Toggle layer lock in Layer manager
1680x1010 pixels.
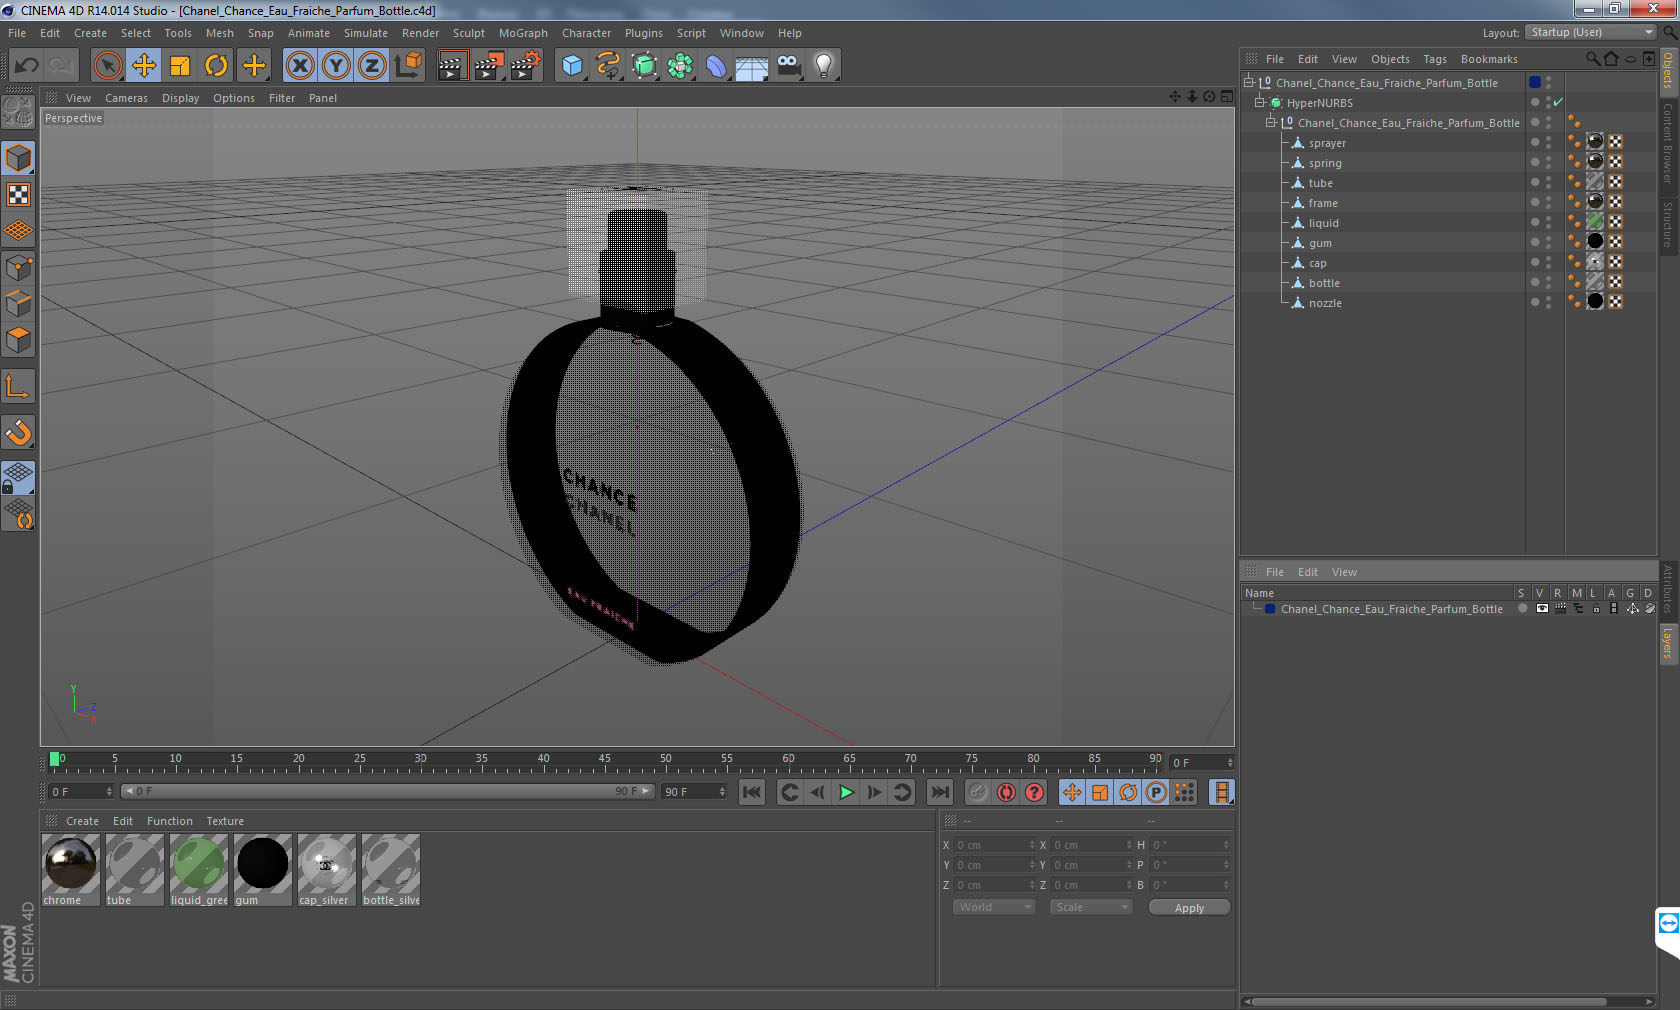[x=1596, y=608]
